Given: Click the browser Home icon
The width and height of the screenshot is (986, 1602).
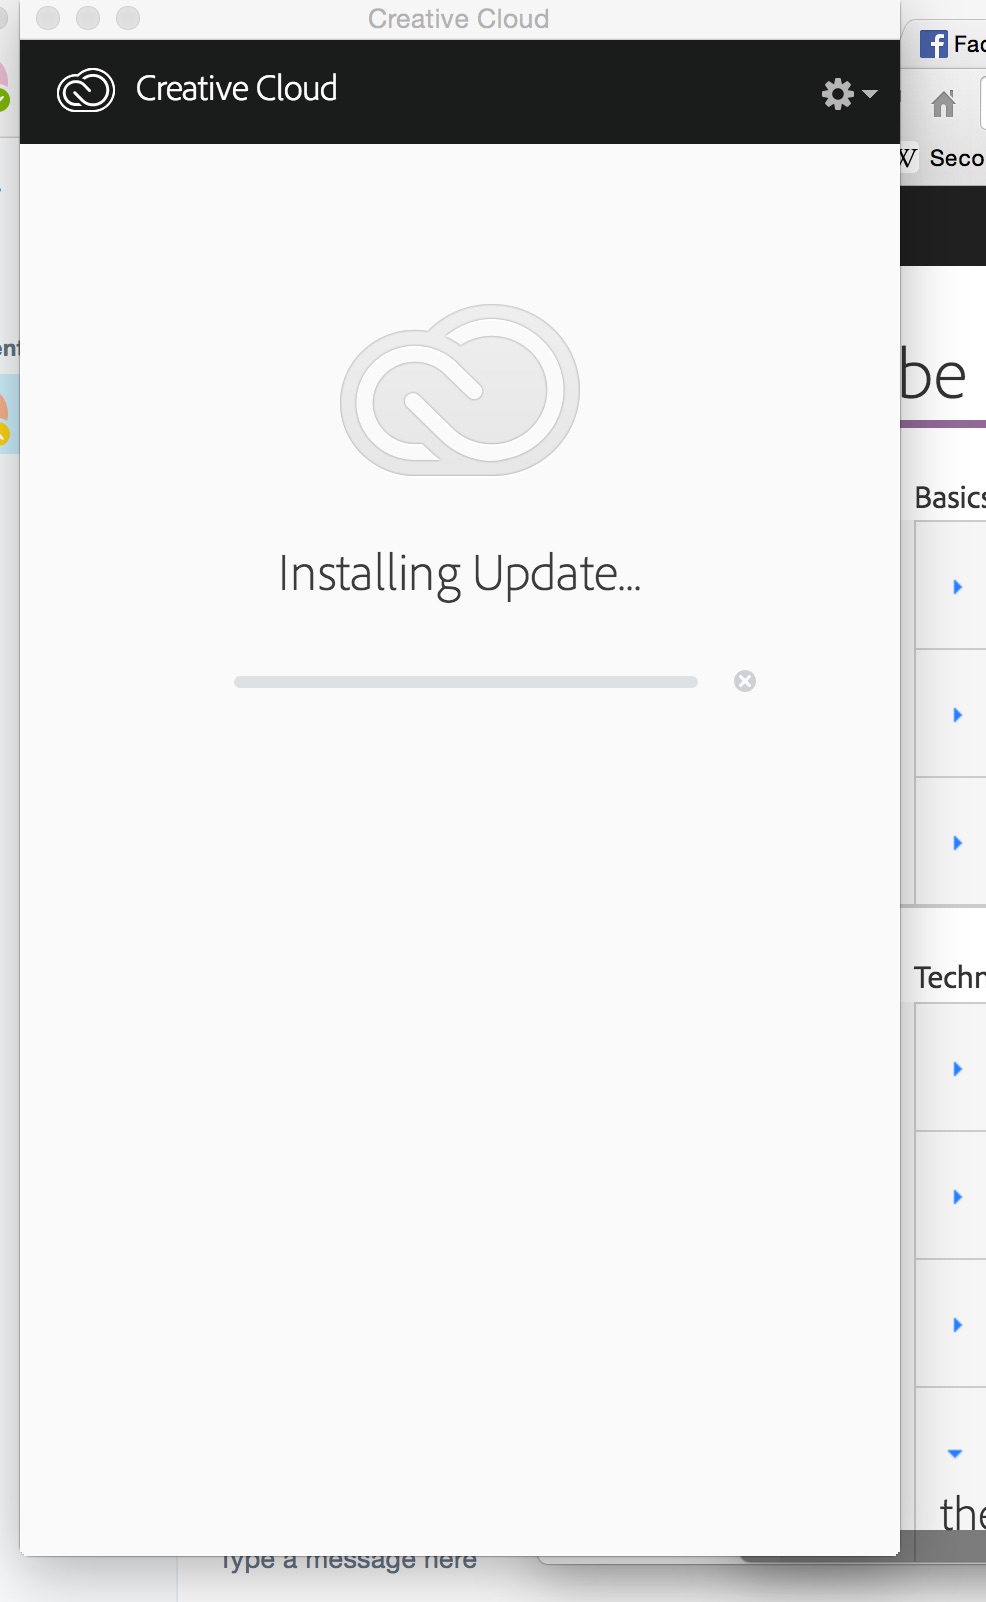Looking at the screenshot, I should point(945,104).
